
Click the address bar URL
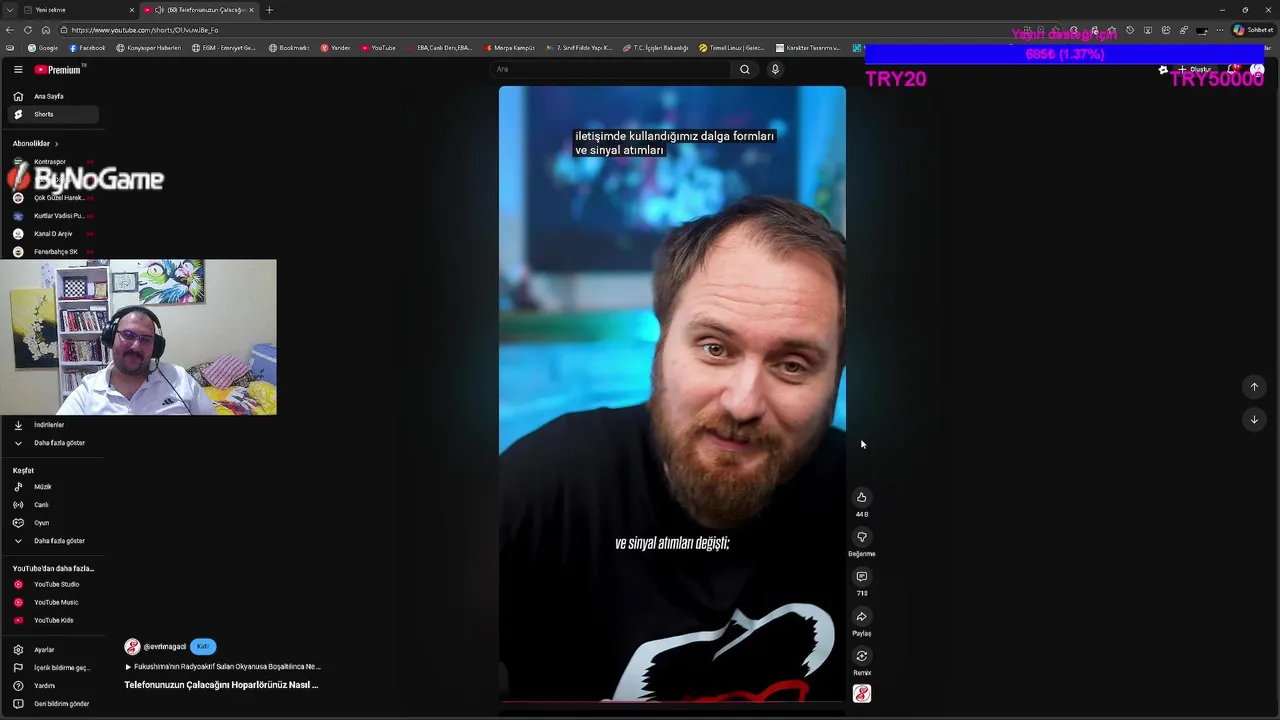click(145, 30)
